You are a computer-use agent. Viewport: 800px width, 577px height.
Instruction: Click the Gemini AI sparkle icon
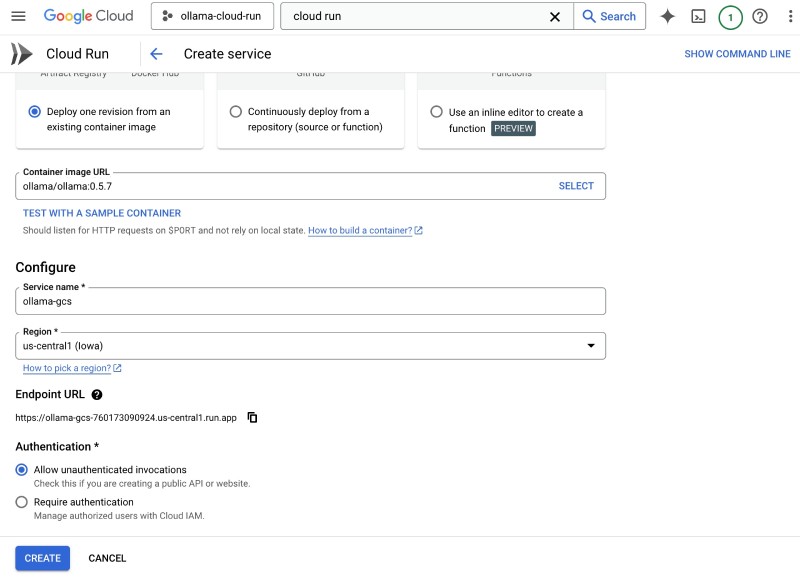coord(667,16)
